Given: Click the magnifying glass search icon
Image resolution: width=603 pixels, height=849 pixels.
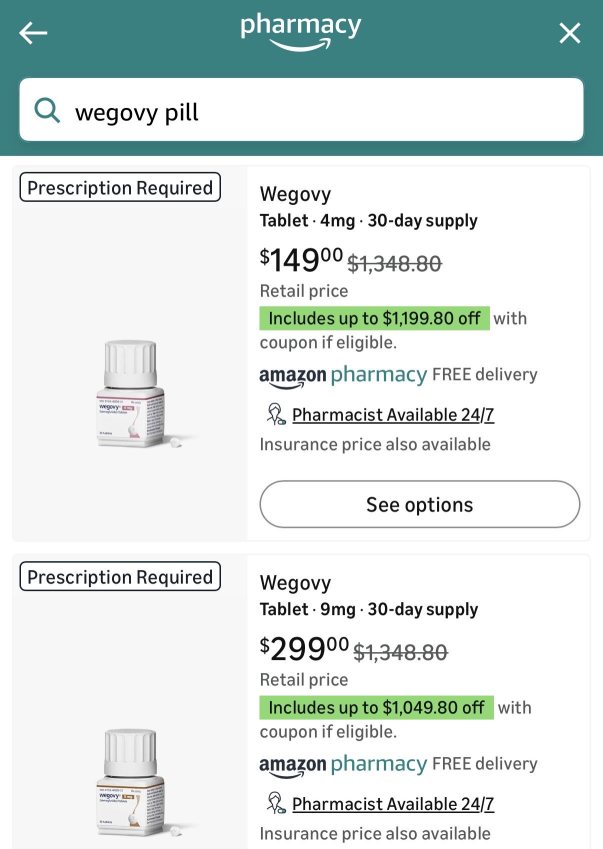Looking at the screenshot, I should point(47,110).
